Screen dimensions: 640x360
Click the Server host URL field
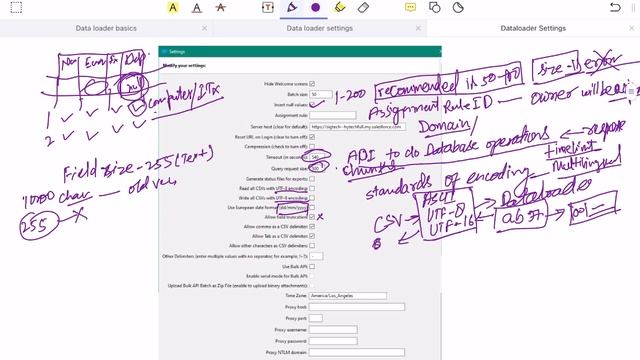[x=358, y=127]
